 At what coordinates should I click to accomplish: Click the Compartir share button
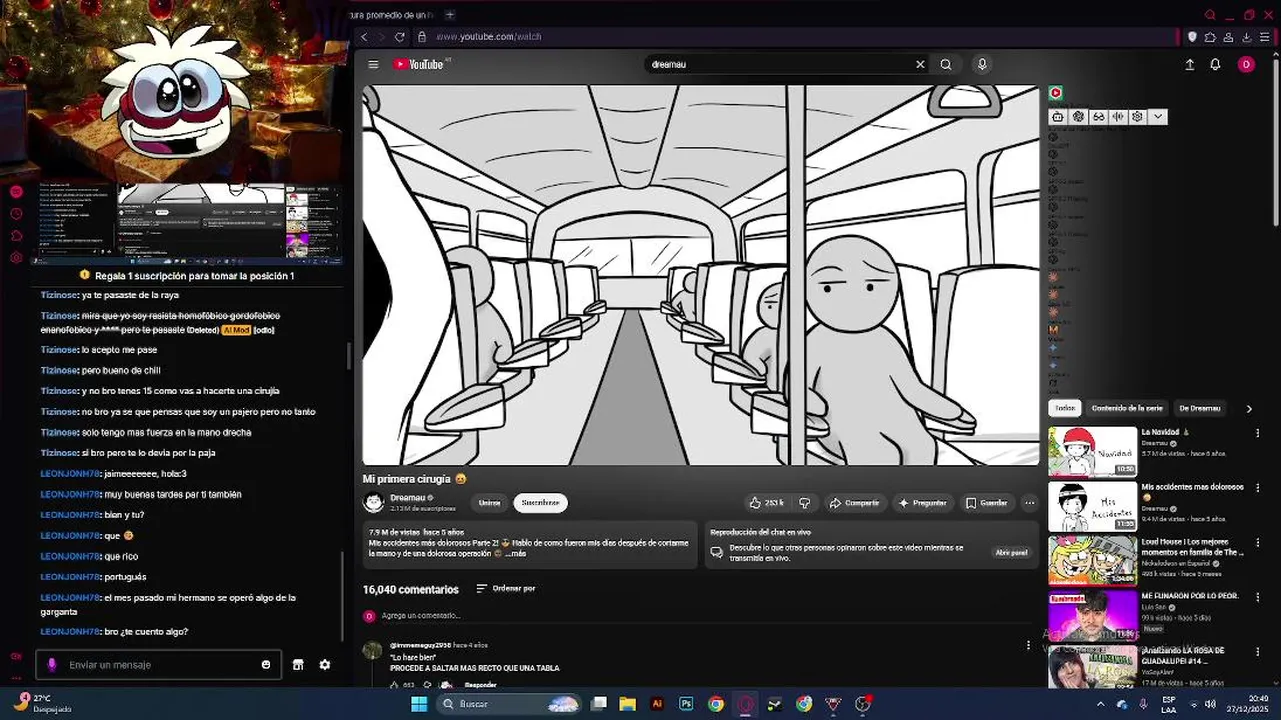855,503
